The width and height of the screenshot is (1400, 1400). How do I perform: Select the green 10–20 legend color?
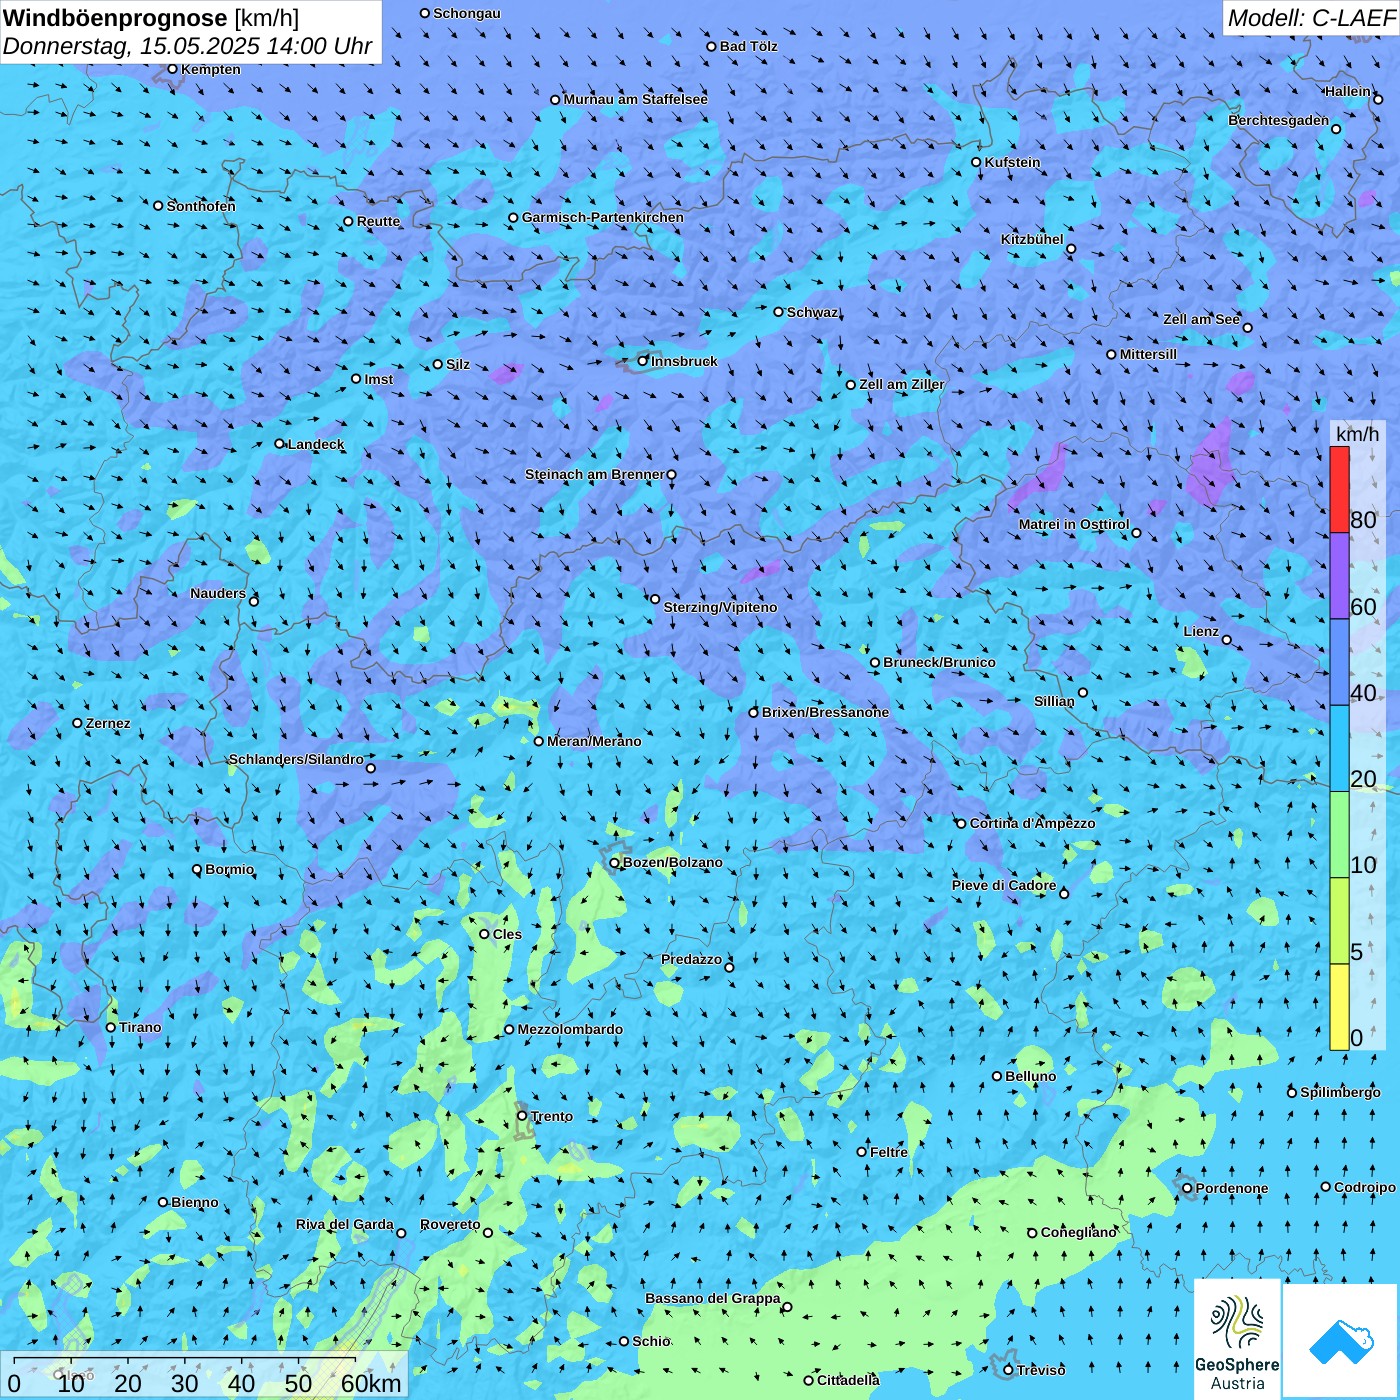pos(1339,835)
